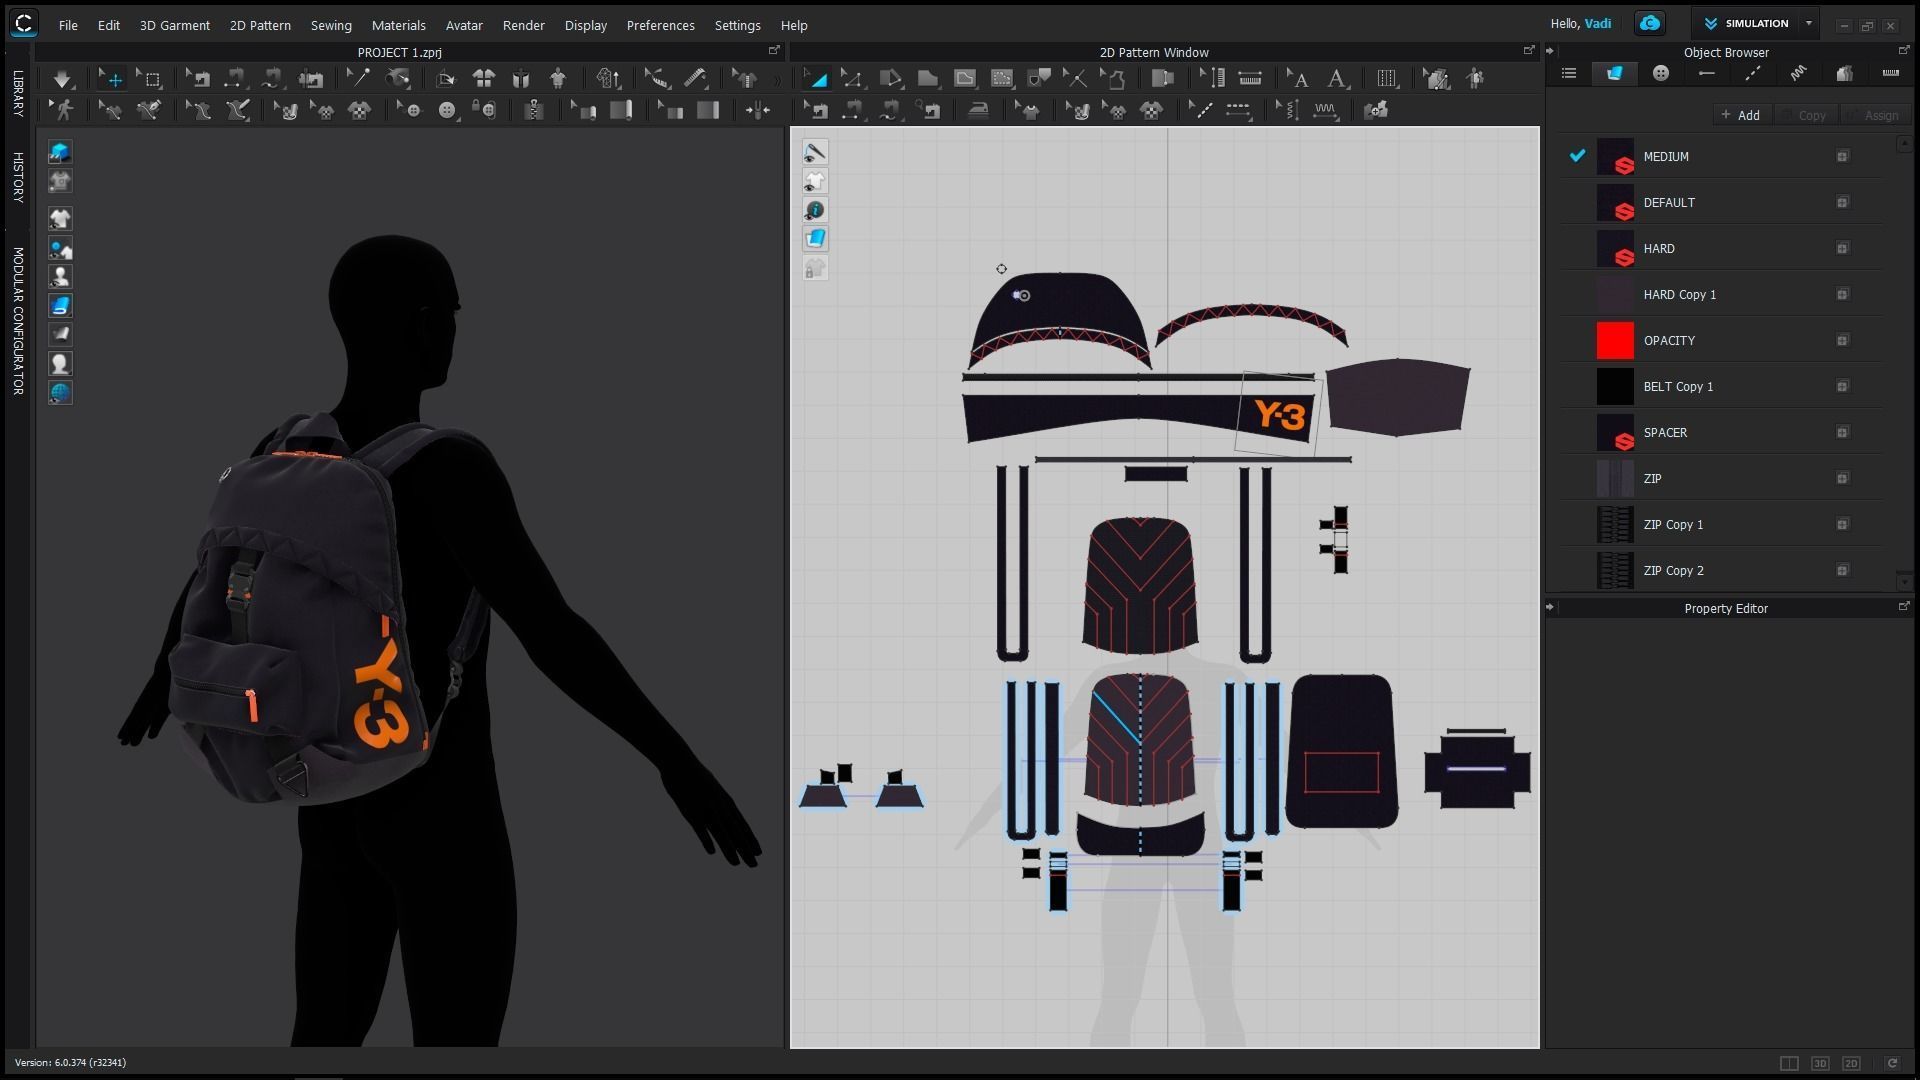The width and height of the screenshot is (1920, 1080).
Task: Toggle the 2D window blue fabric texture icon
Action: point(815,238)
